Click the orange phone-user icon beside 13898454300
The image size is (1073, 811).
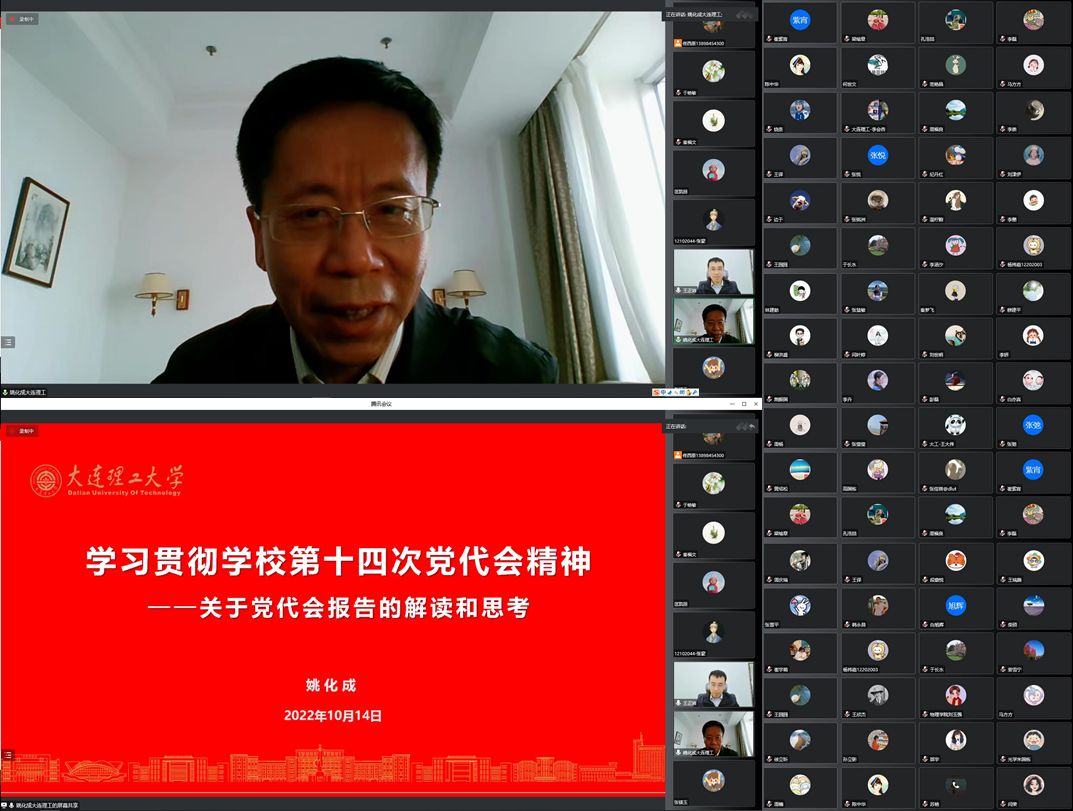678,43
